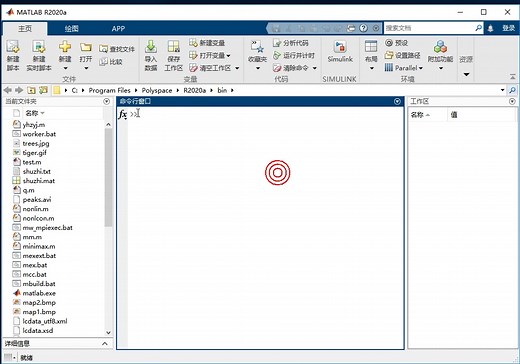Click the 导入数据 (Import Data) icon
The image size is (520, 364).
[x=151, y=47]
